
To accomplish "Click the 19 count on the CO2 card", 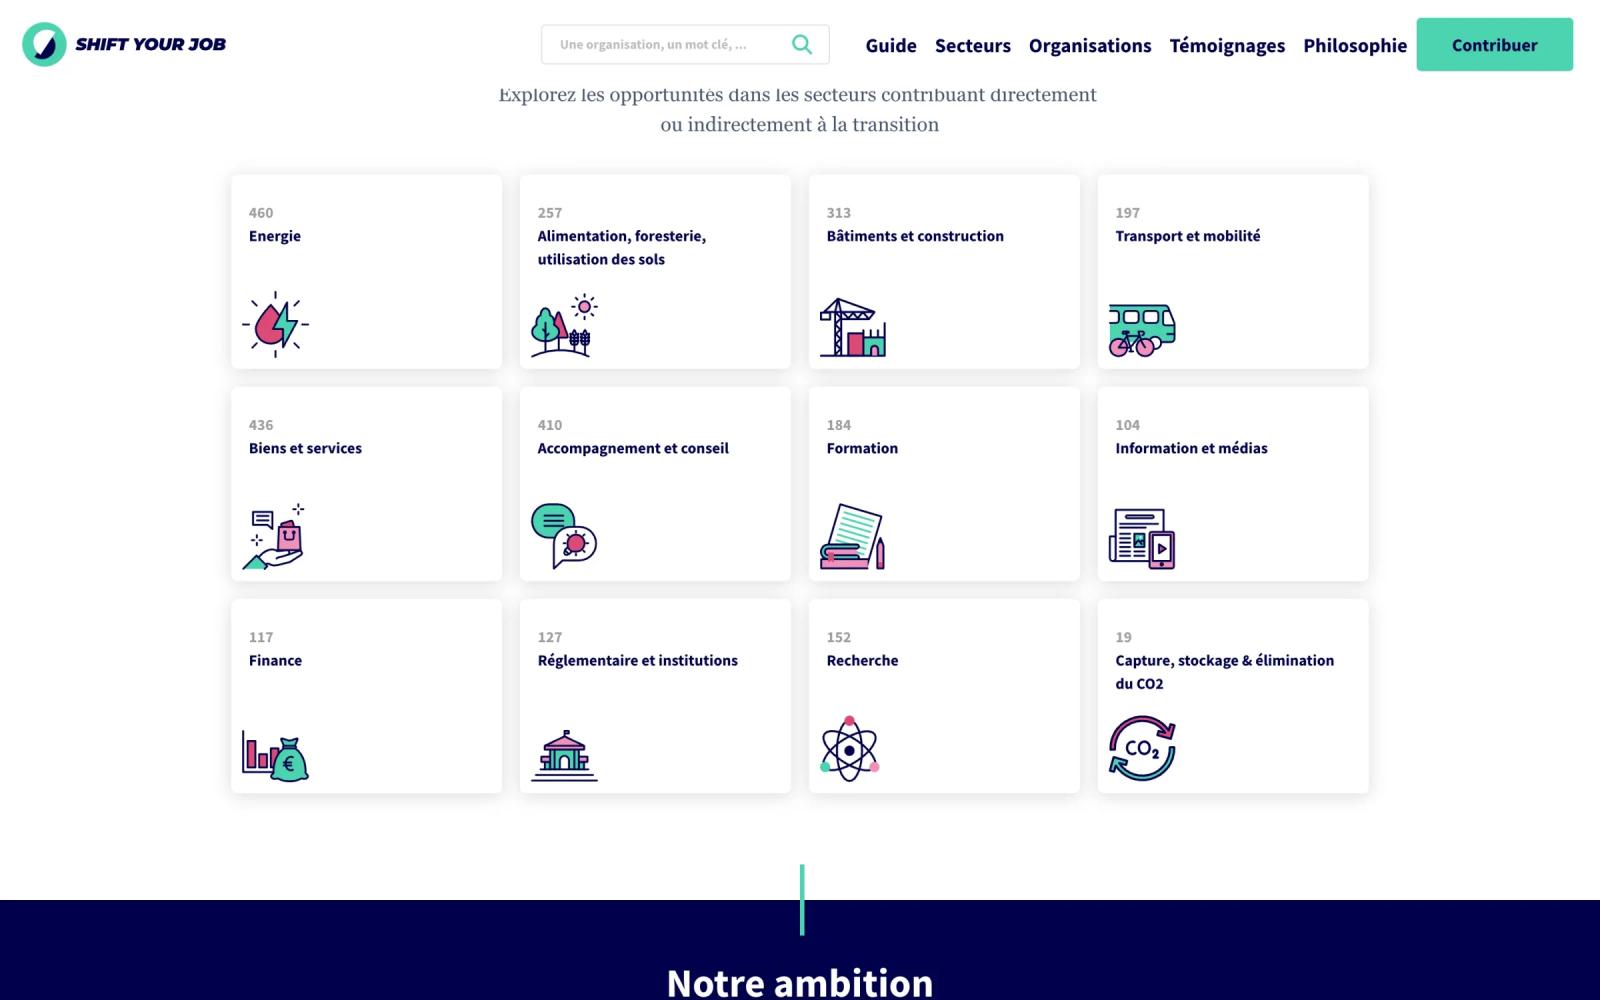I will [1124, 637].
